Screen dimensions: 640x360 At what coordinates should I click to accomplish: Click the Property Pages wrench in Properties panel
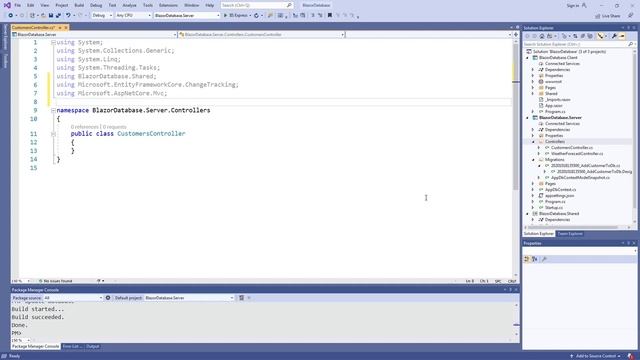click(544, 259)
